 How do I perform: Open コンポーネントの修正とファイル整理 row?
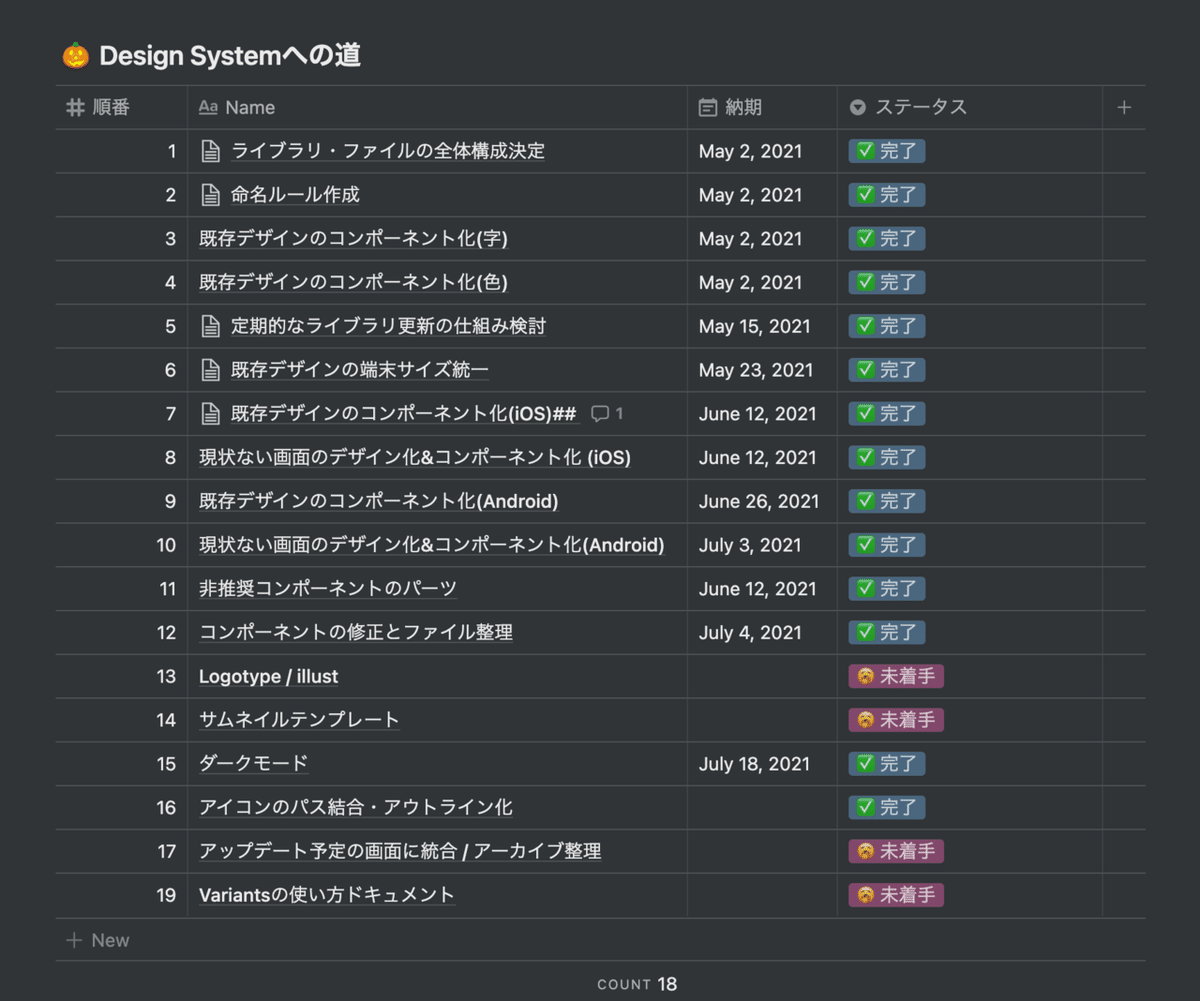tap(356, 633)
